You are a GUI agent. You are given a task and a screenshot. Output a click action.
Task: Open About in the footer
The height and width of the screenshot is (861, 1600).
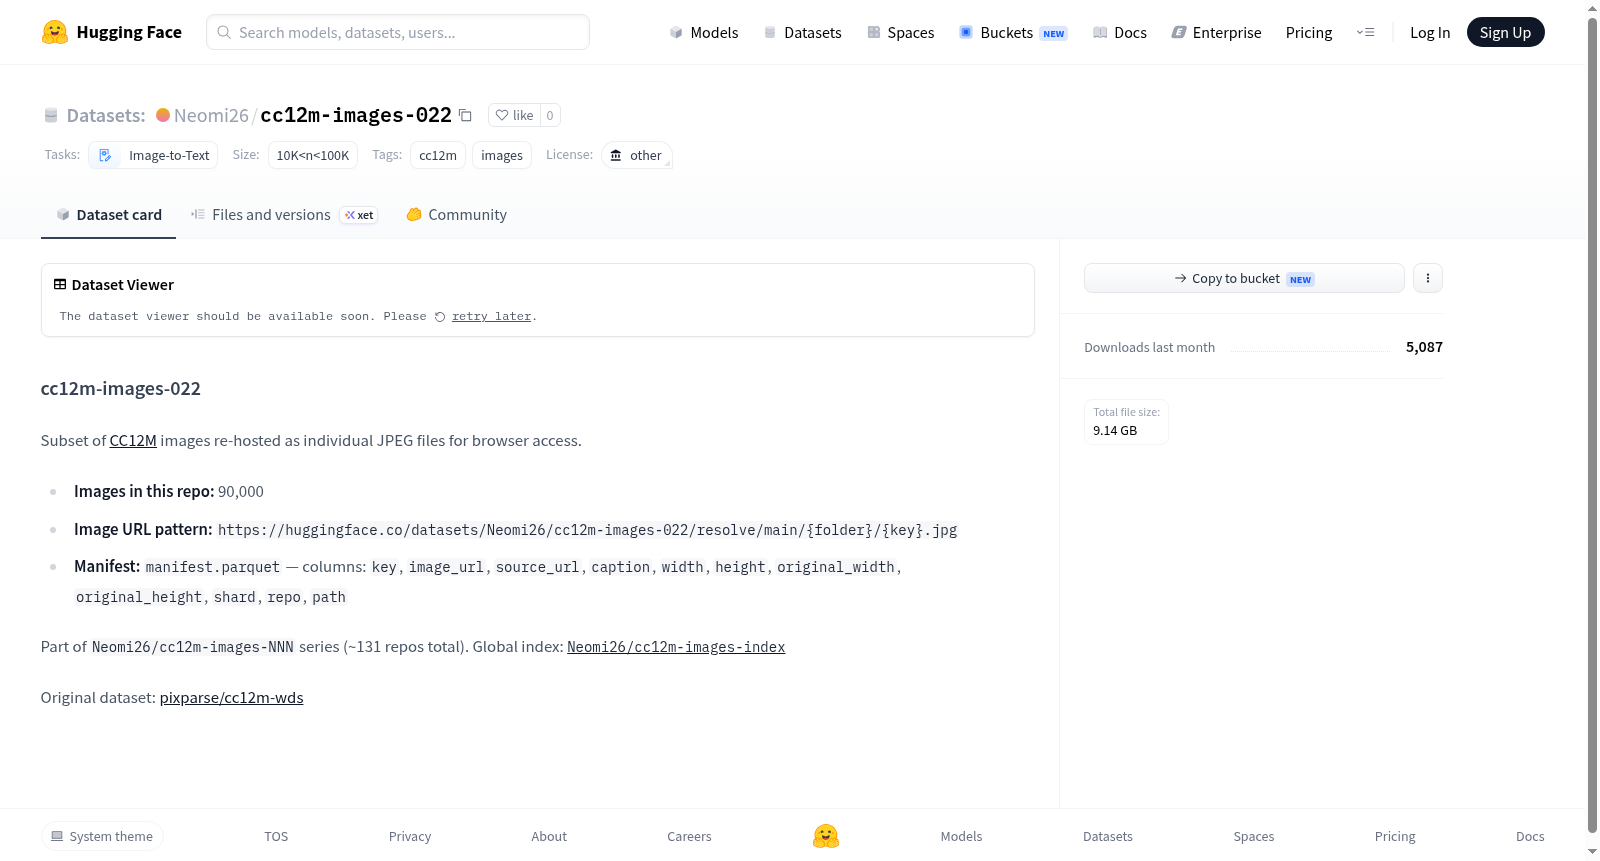pyautogui.click(x=549, y=836)
